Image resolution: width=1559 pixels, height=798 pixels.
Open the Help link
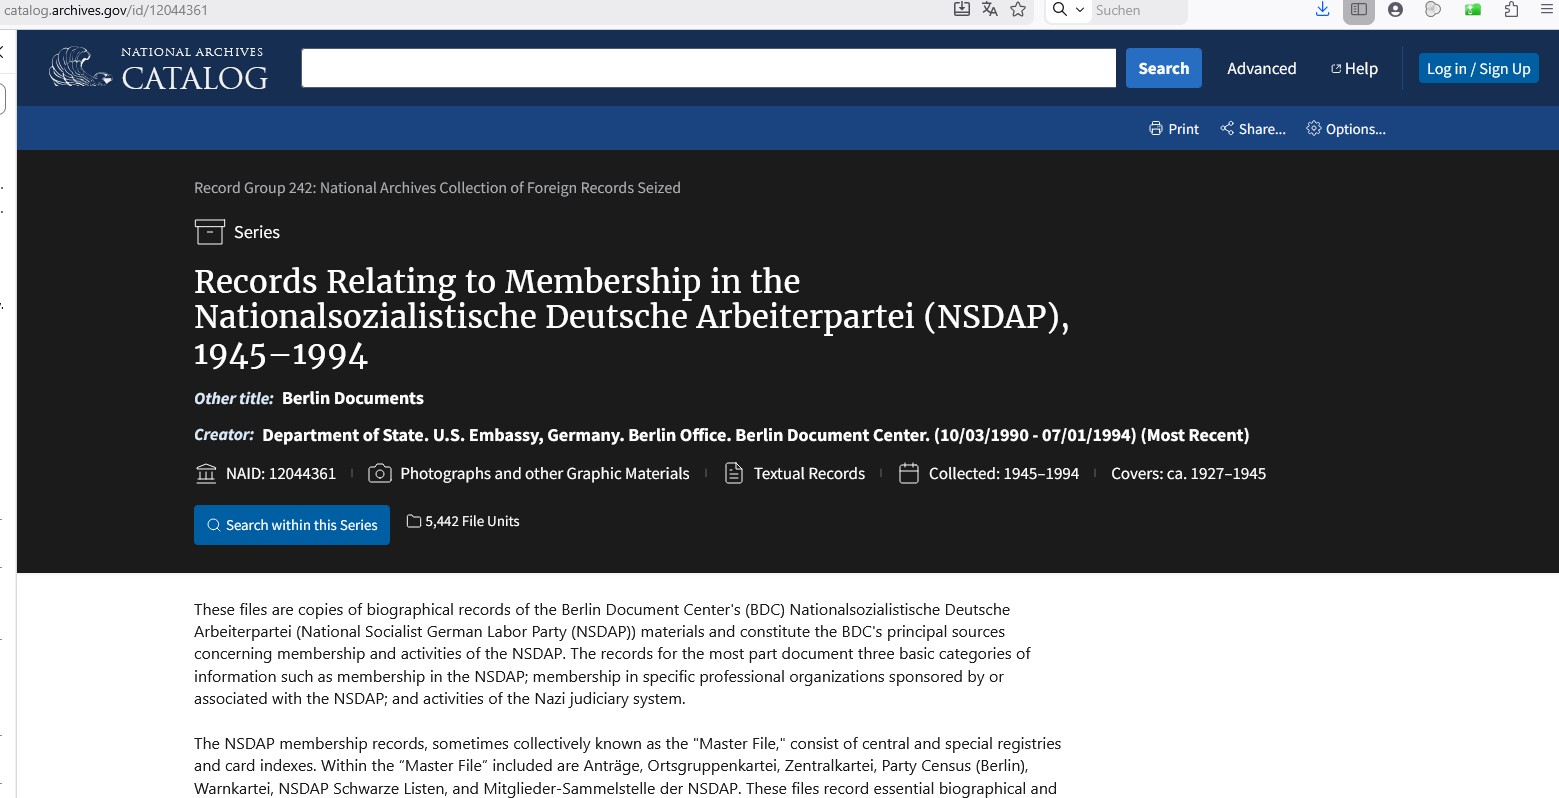[1354, 68]
